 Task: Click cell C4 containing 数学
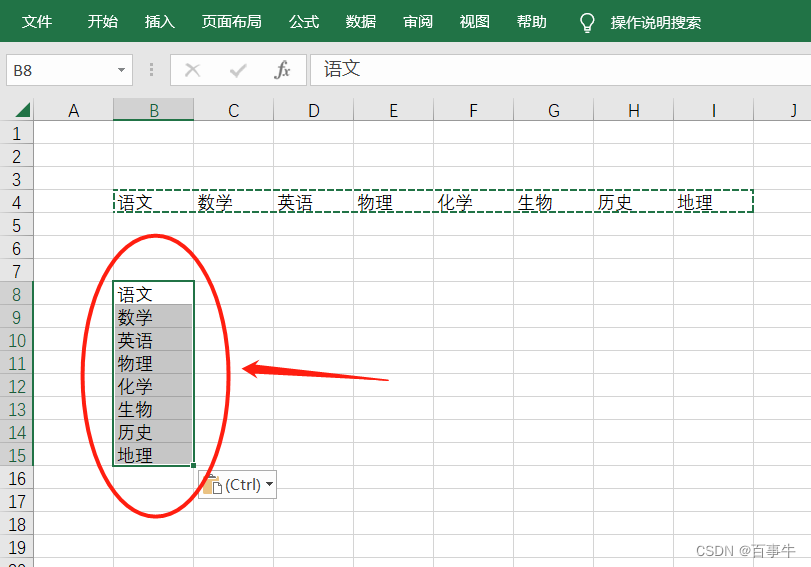[234, 202]
